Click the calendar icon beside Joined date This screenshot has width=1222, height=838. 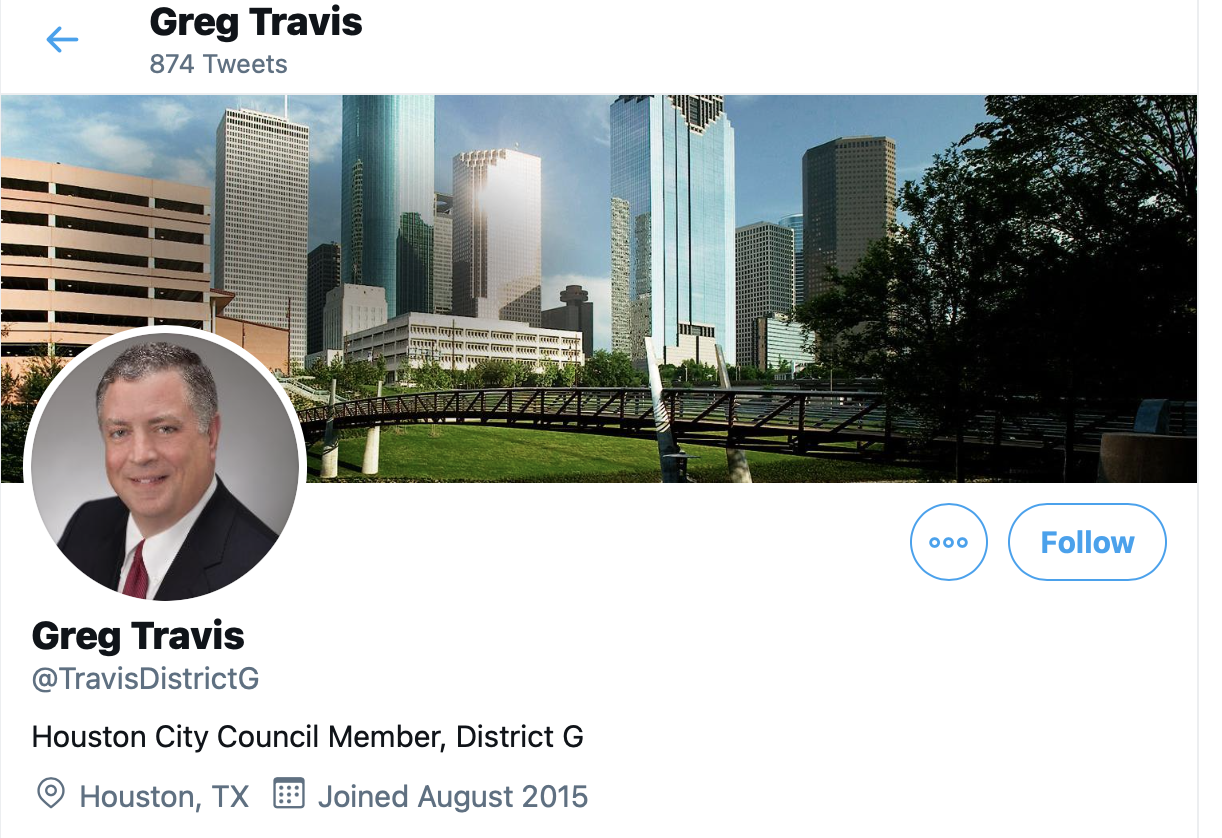288,794
